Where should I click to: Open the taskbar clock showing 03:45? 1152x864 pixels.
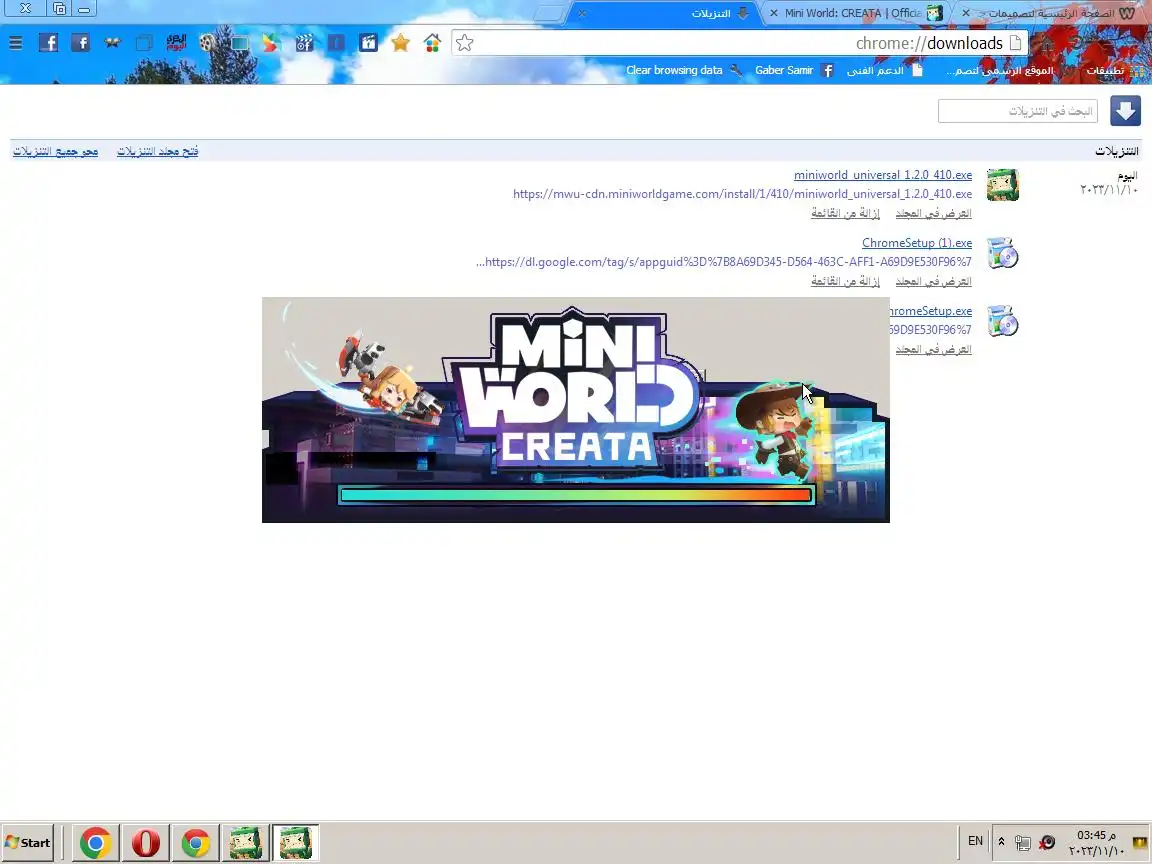tap(1096, 843)
